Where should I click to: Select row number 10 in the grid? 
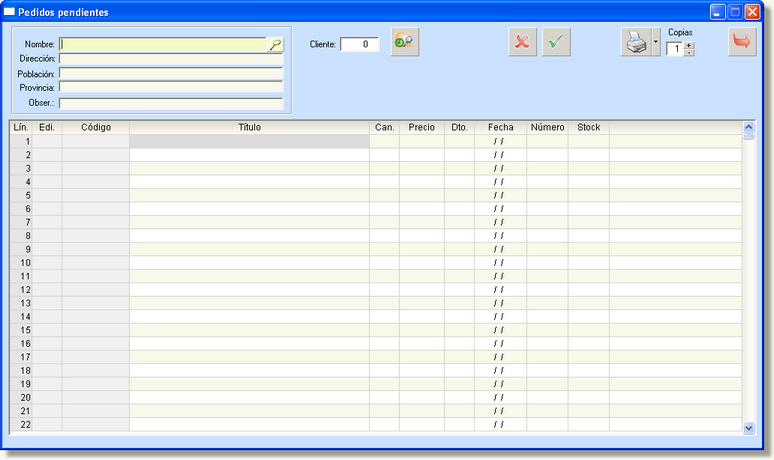tap(21, 263)
